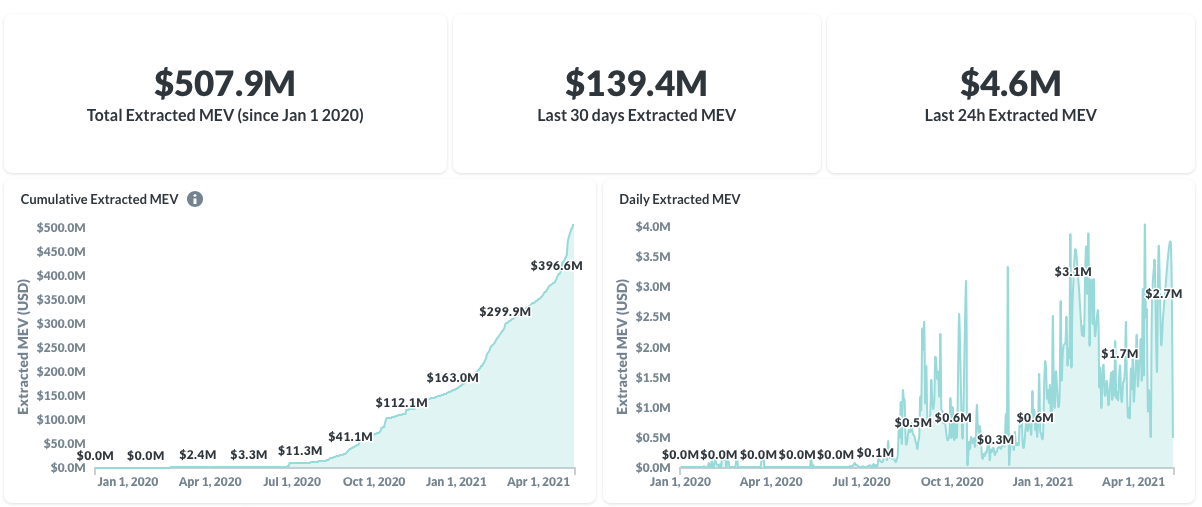The height and width of the screenshot is (507, 1202).
Task: Click 'Jul 1, 2020' on the Cumulative chart axis
Action: click(x=293, y=482)
